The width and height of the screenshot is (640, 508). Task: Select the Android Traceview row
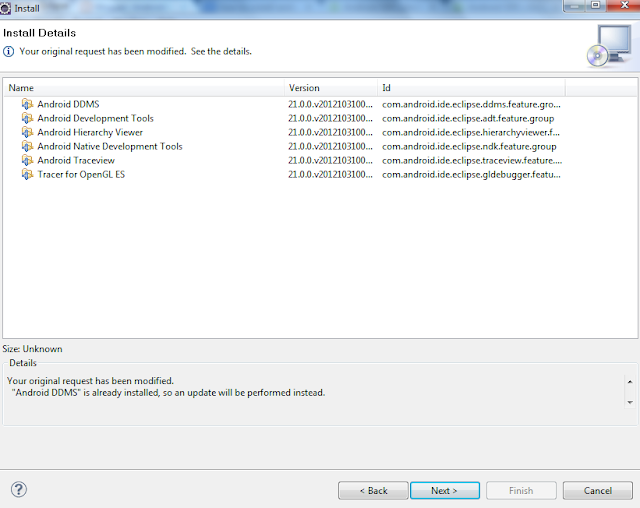(320, 160)
